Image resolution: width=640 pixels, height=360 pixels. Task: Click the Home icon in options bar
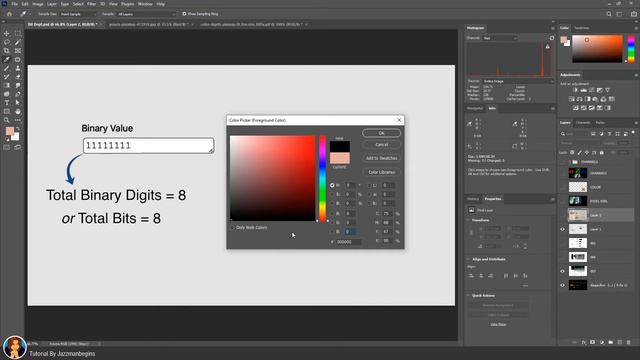[x=9, y=14]
